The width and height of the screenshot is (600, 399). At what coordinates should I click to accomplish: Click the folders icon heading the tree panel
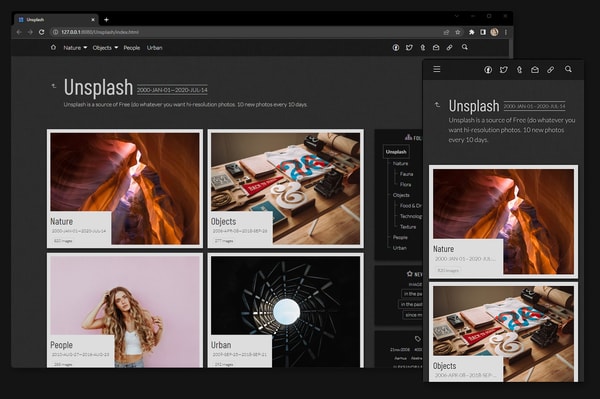[x=408, y=137]
